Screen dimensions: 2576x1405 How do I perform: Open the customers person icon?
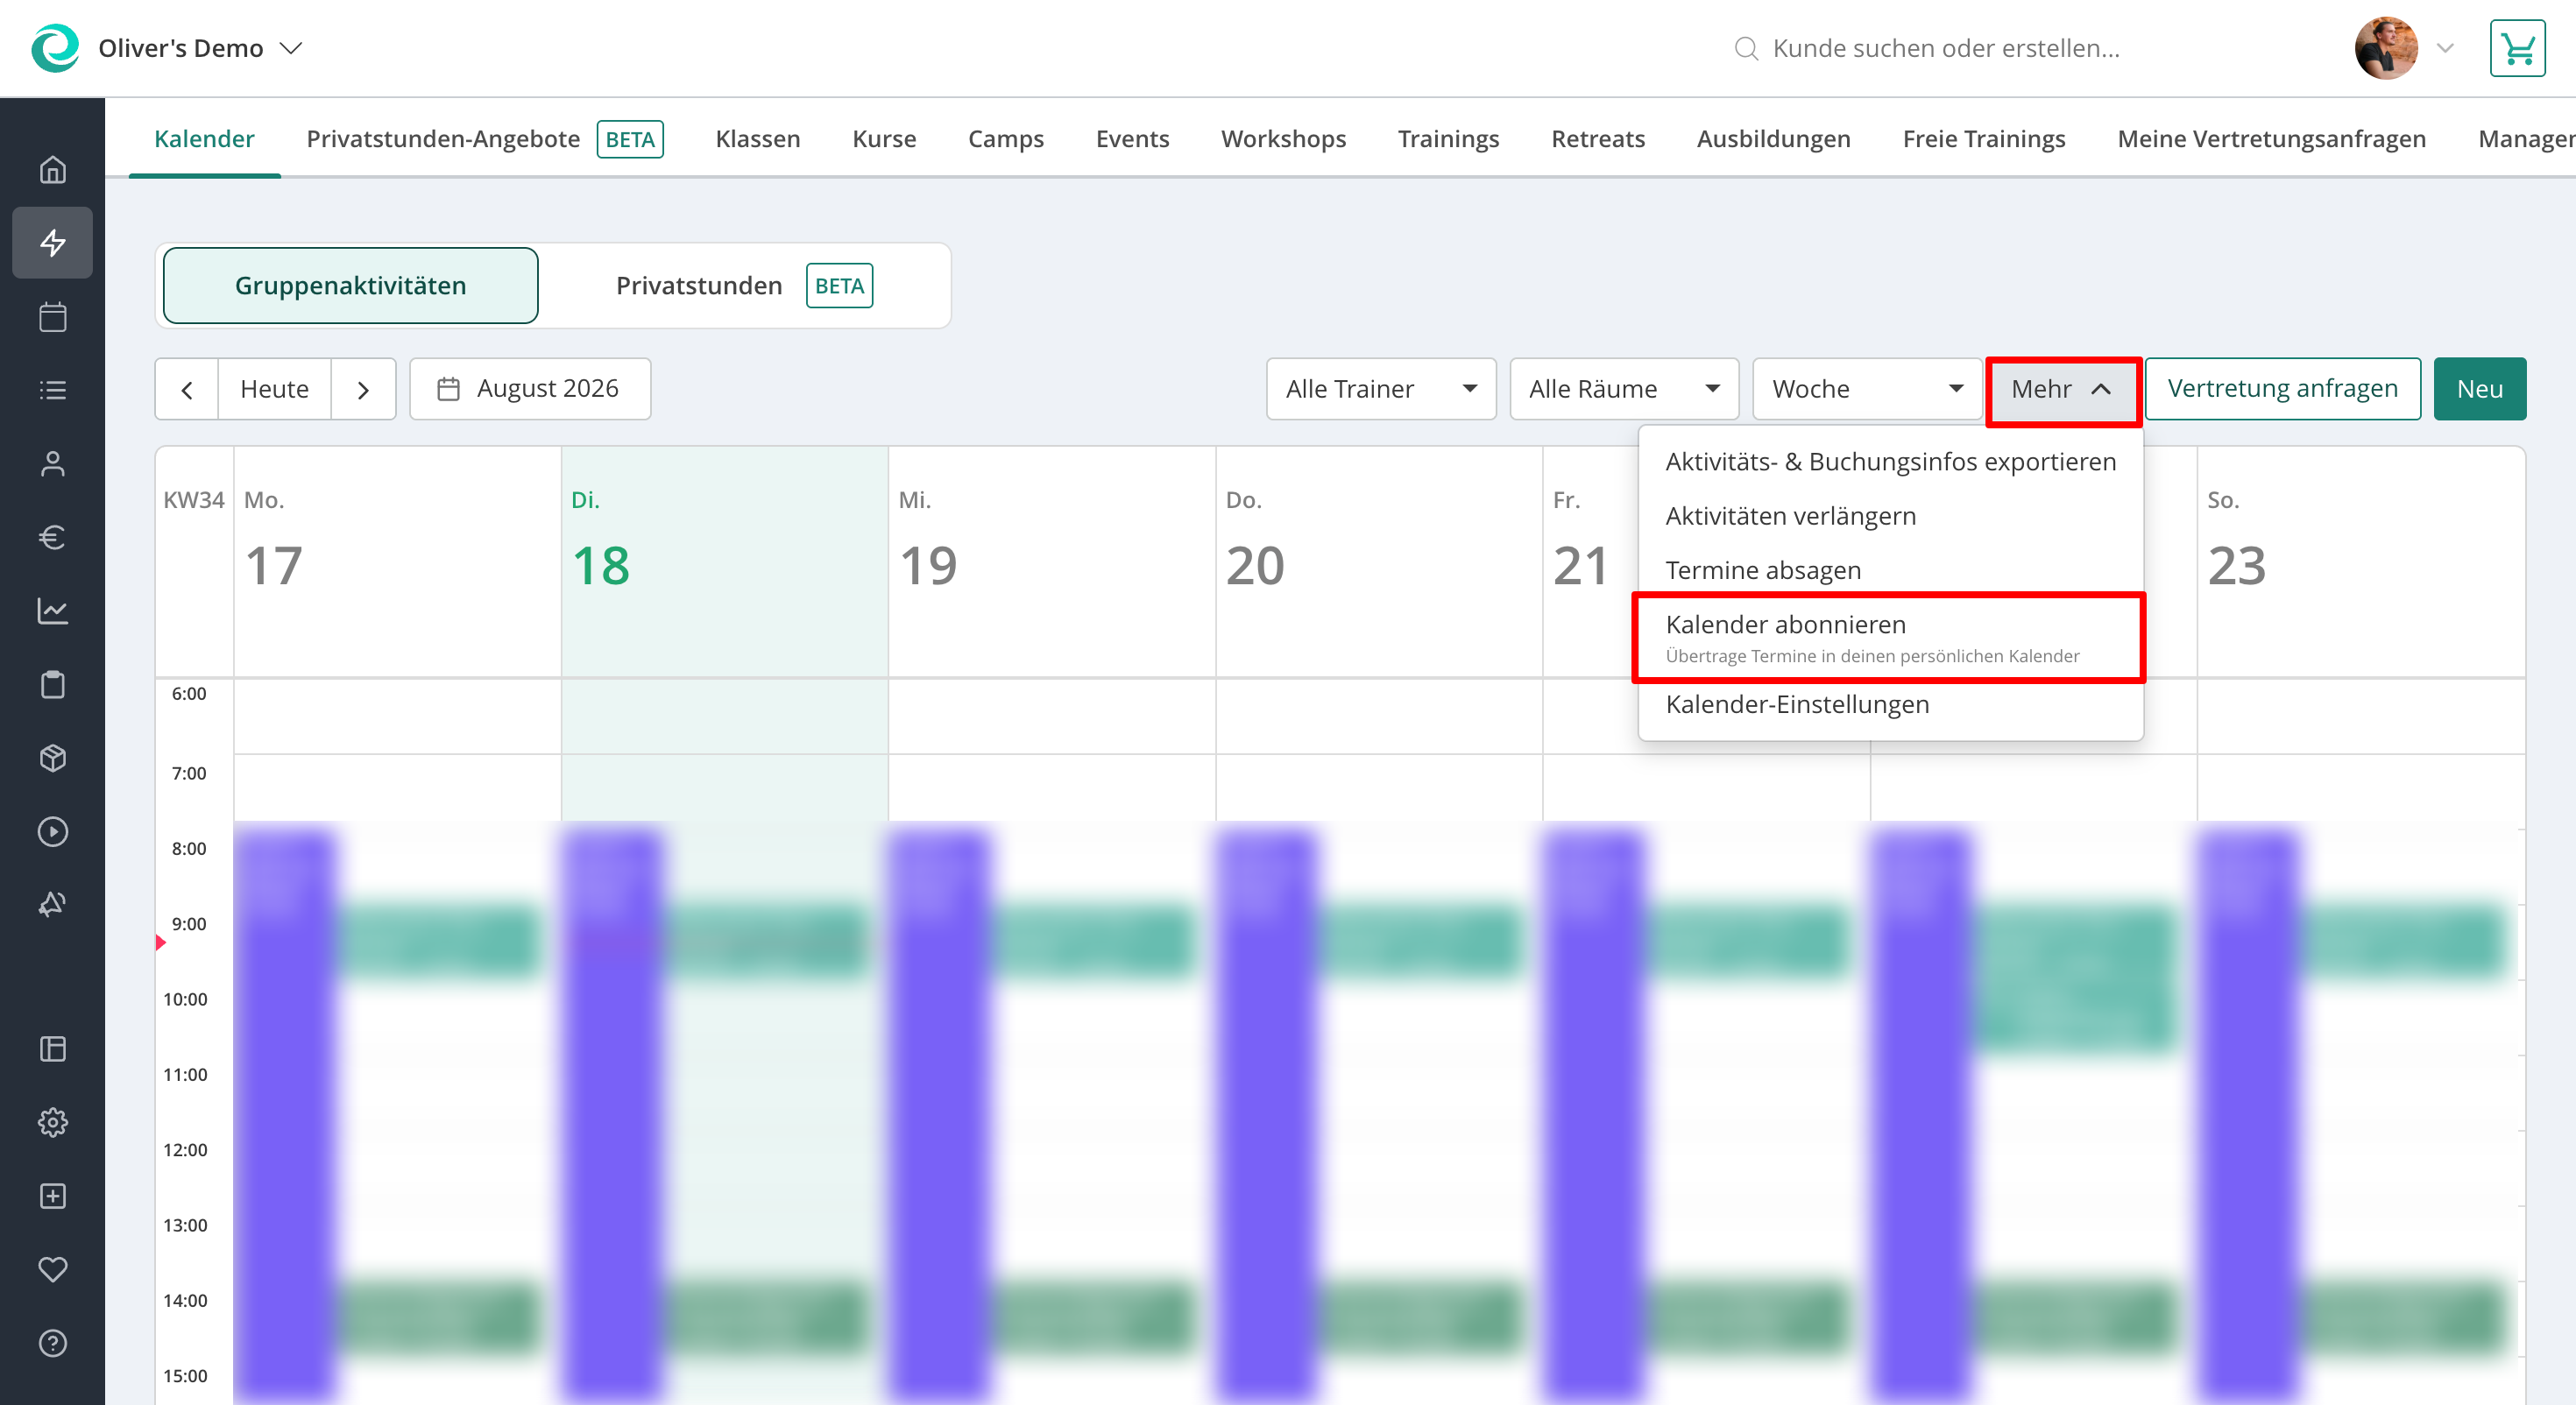52,464
